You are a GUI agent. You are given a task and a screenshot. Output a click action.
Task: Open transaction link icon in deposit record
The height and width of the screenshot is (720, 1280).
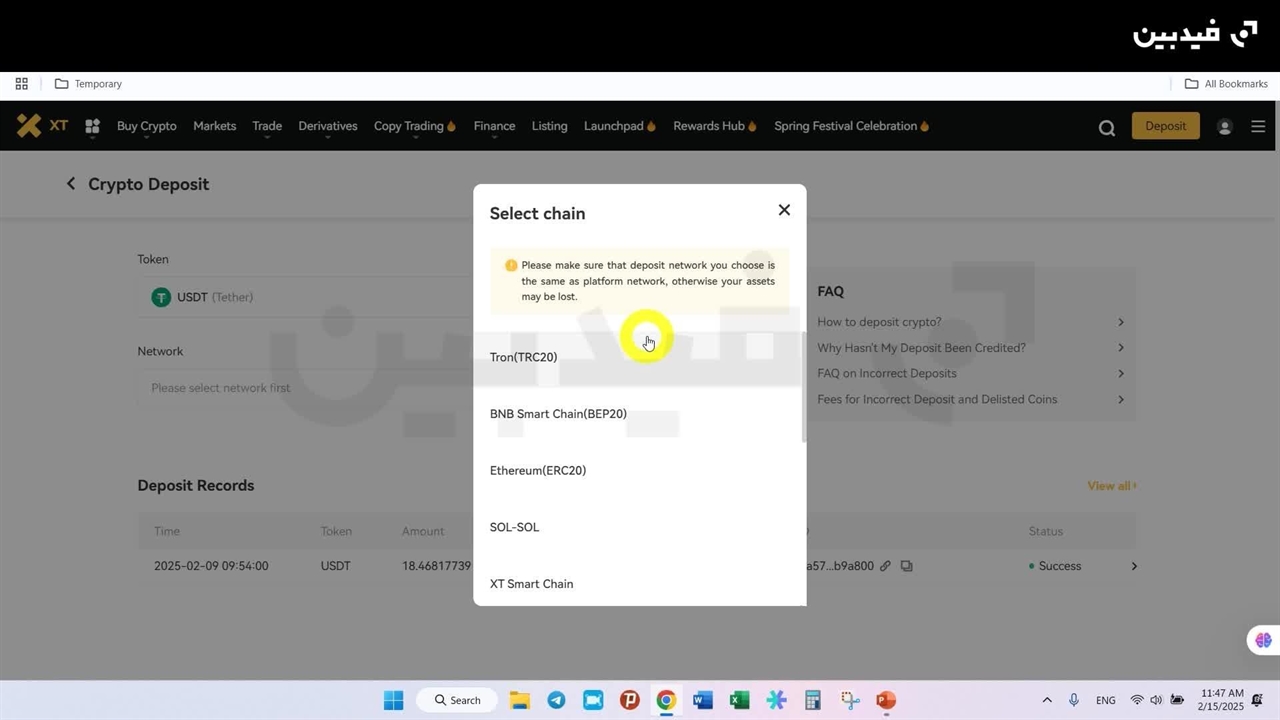click(x=885, y=566)
